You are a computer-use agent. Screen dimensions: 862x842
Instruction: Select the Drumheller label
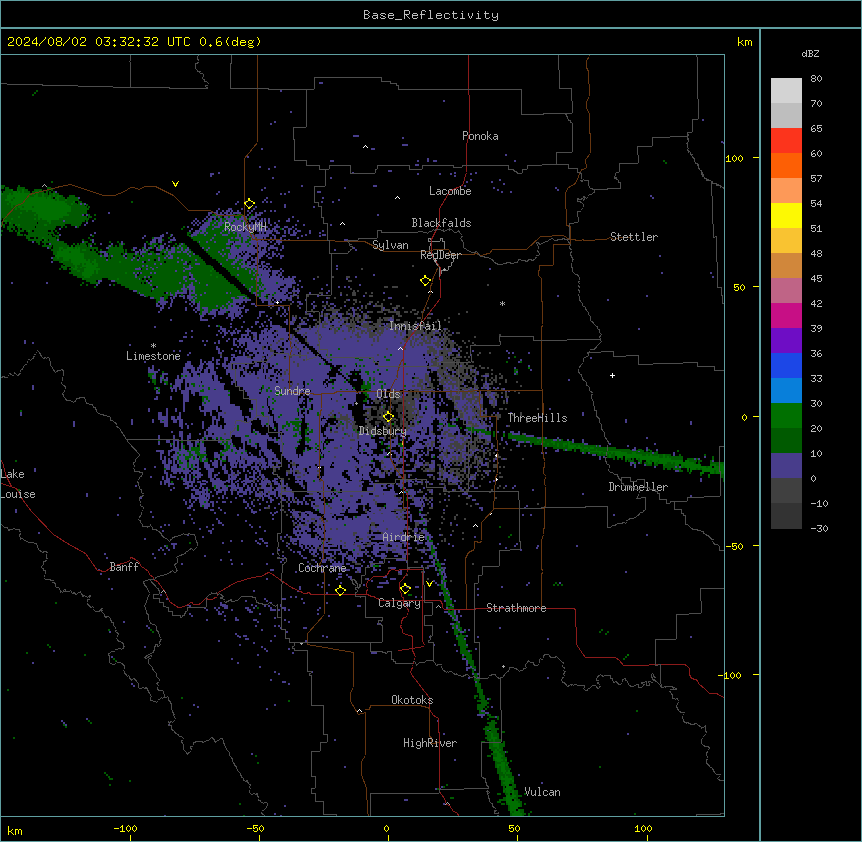pos(638,487)
